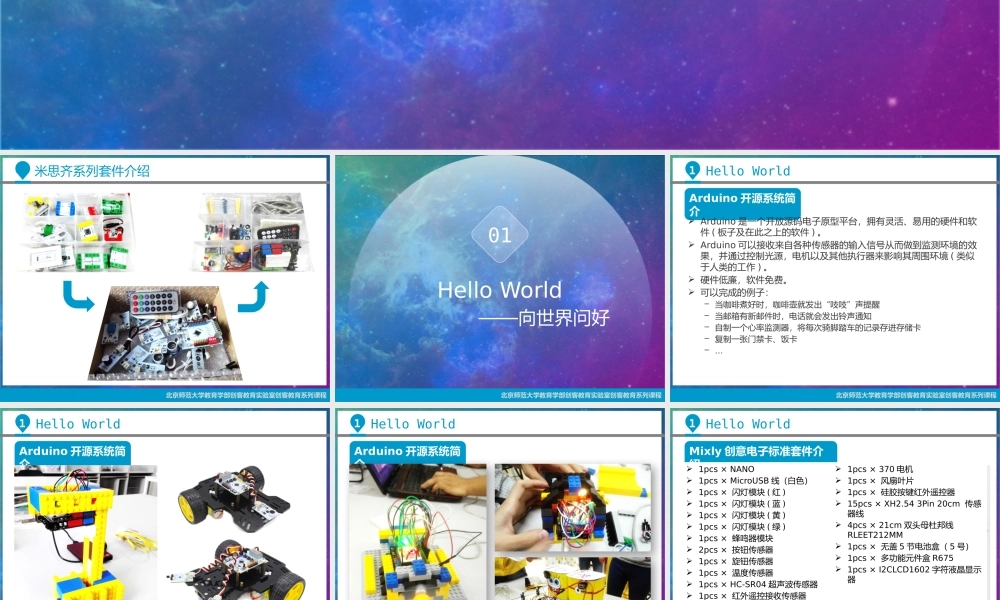Click the list row 1pcs × MicroUSB 线 (白色)
Image resolution: width=1000 pixels, height=600 pixels.
pyautogui.click(x=753, y=481)
